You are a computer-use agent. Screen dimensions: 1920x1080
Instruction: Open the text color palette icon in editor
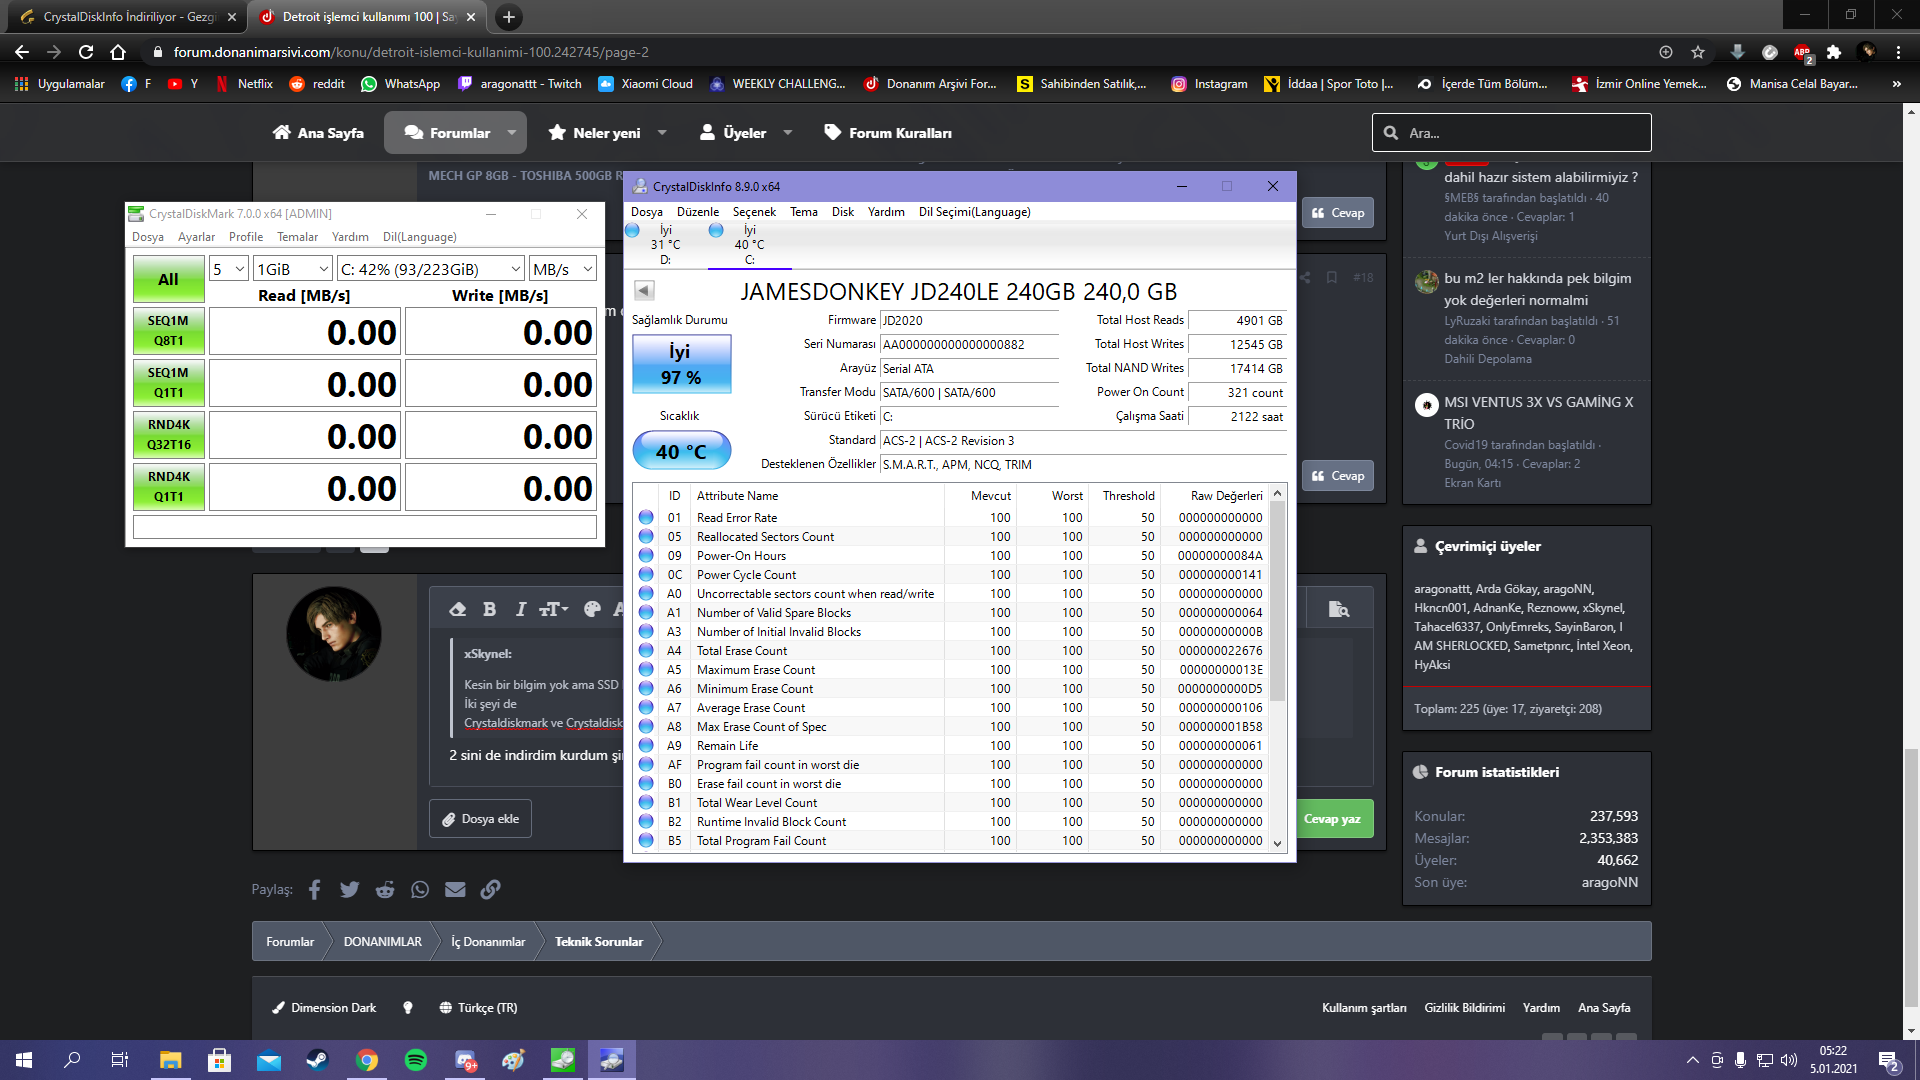point(592,609)
